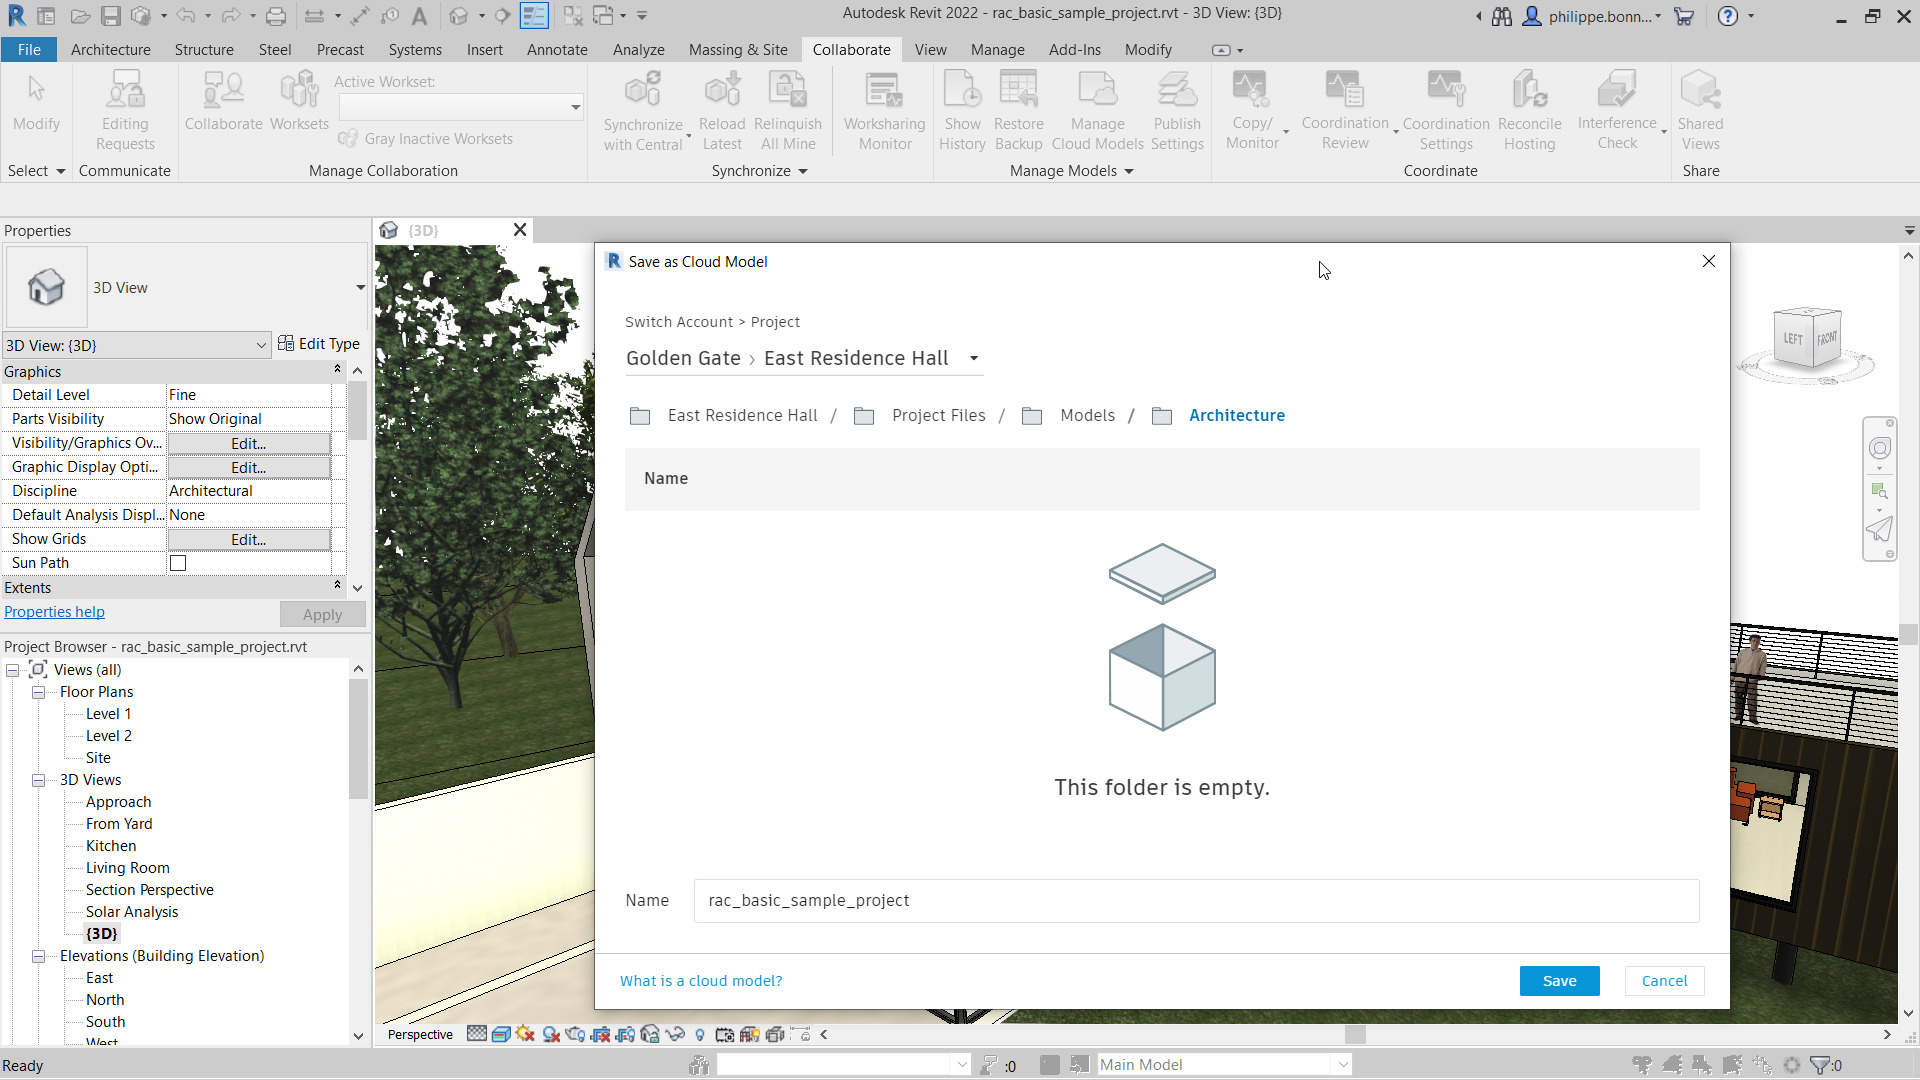
Task: Open Worksharing Monitor icon
Action: (885, 90)
